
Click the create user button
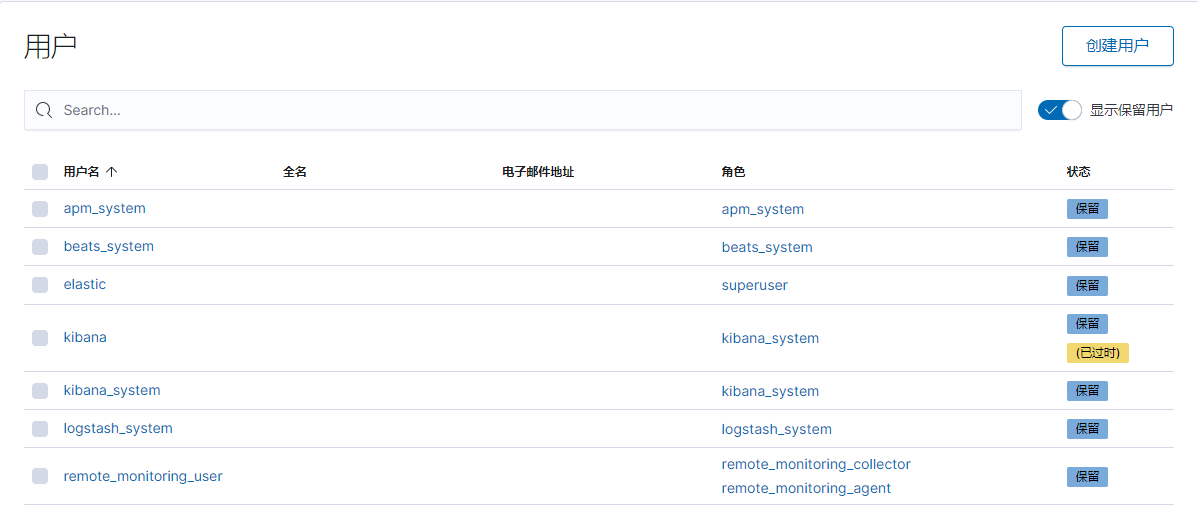pos(1117,46)
